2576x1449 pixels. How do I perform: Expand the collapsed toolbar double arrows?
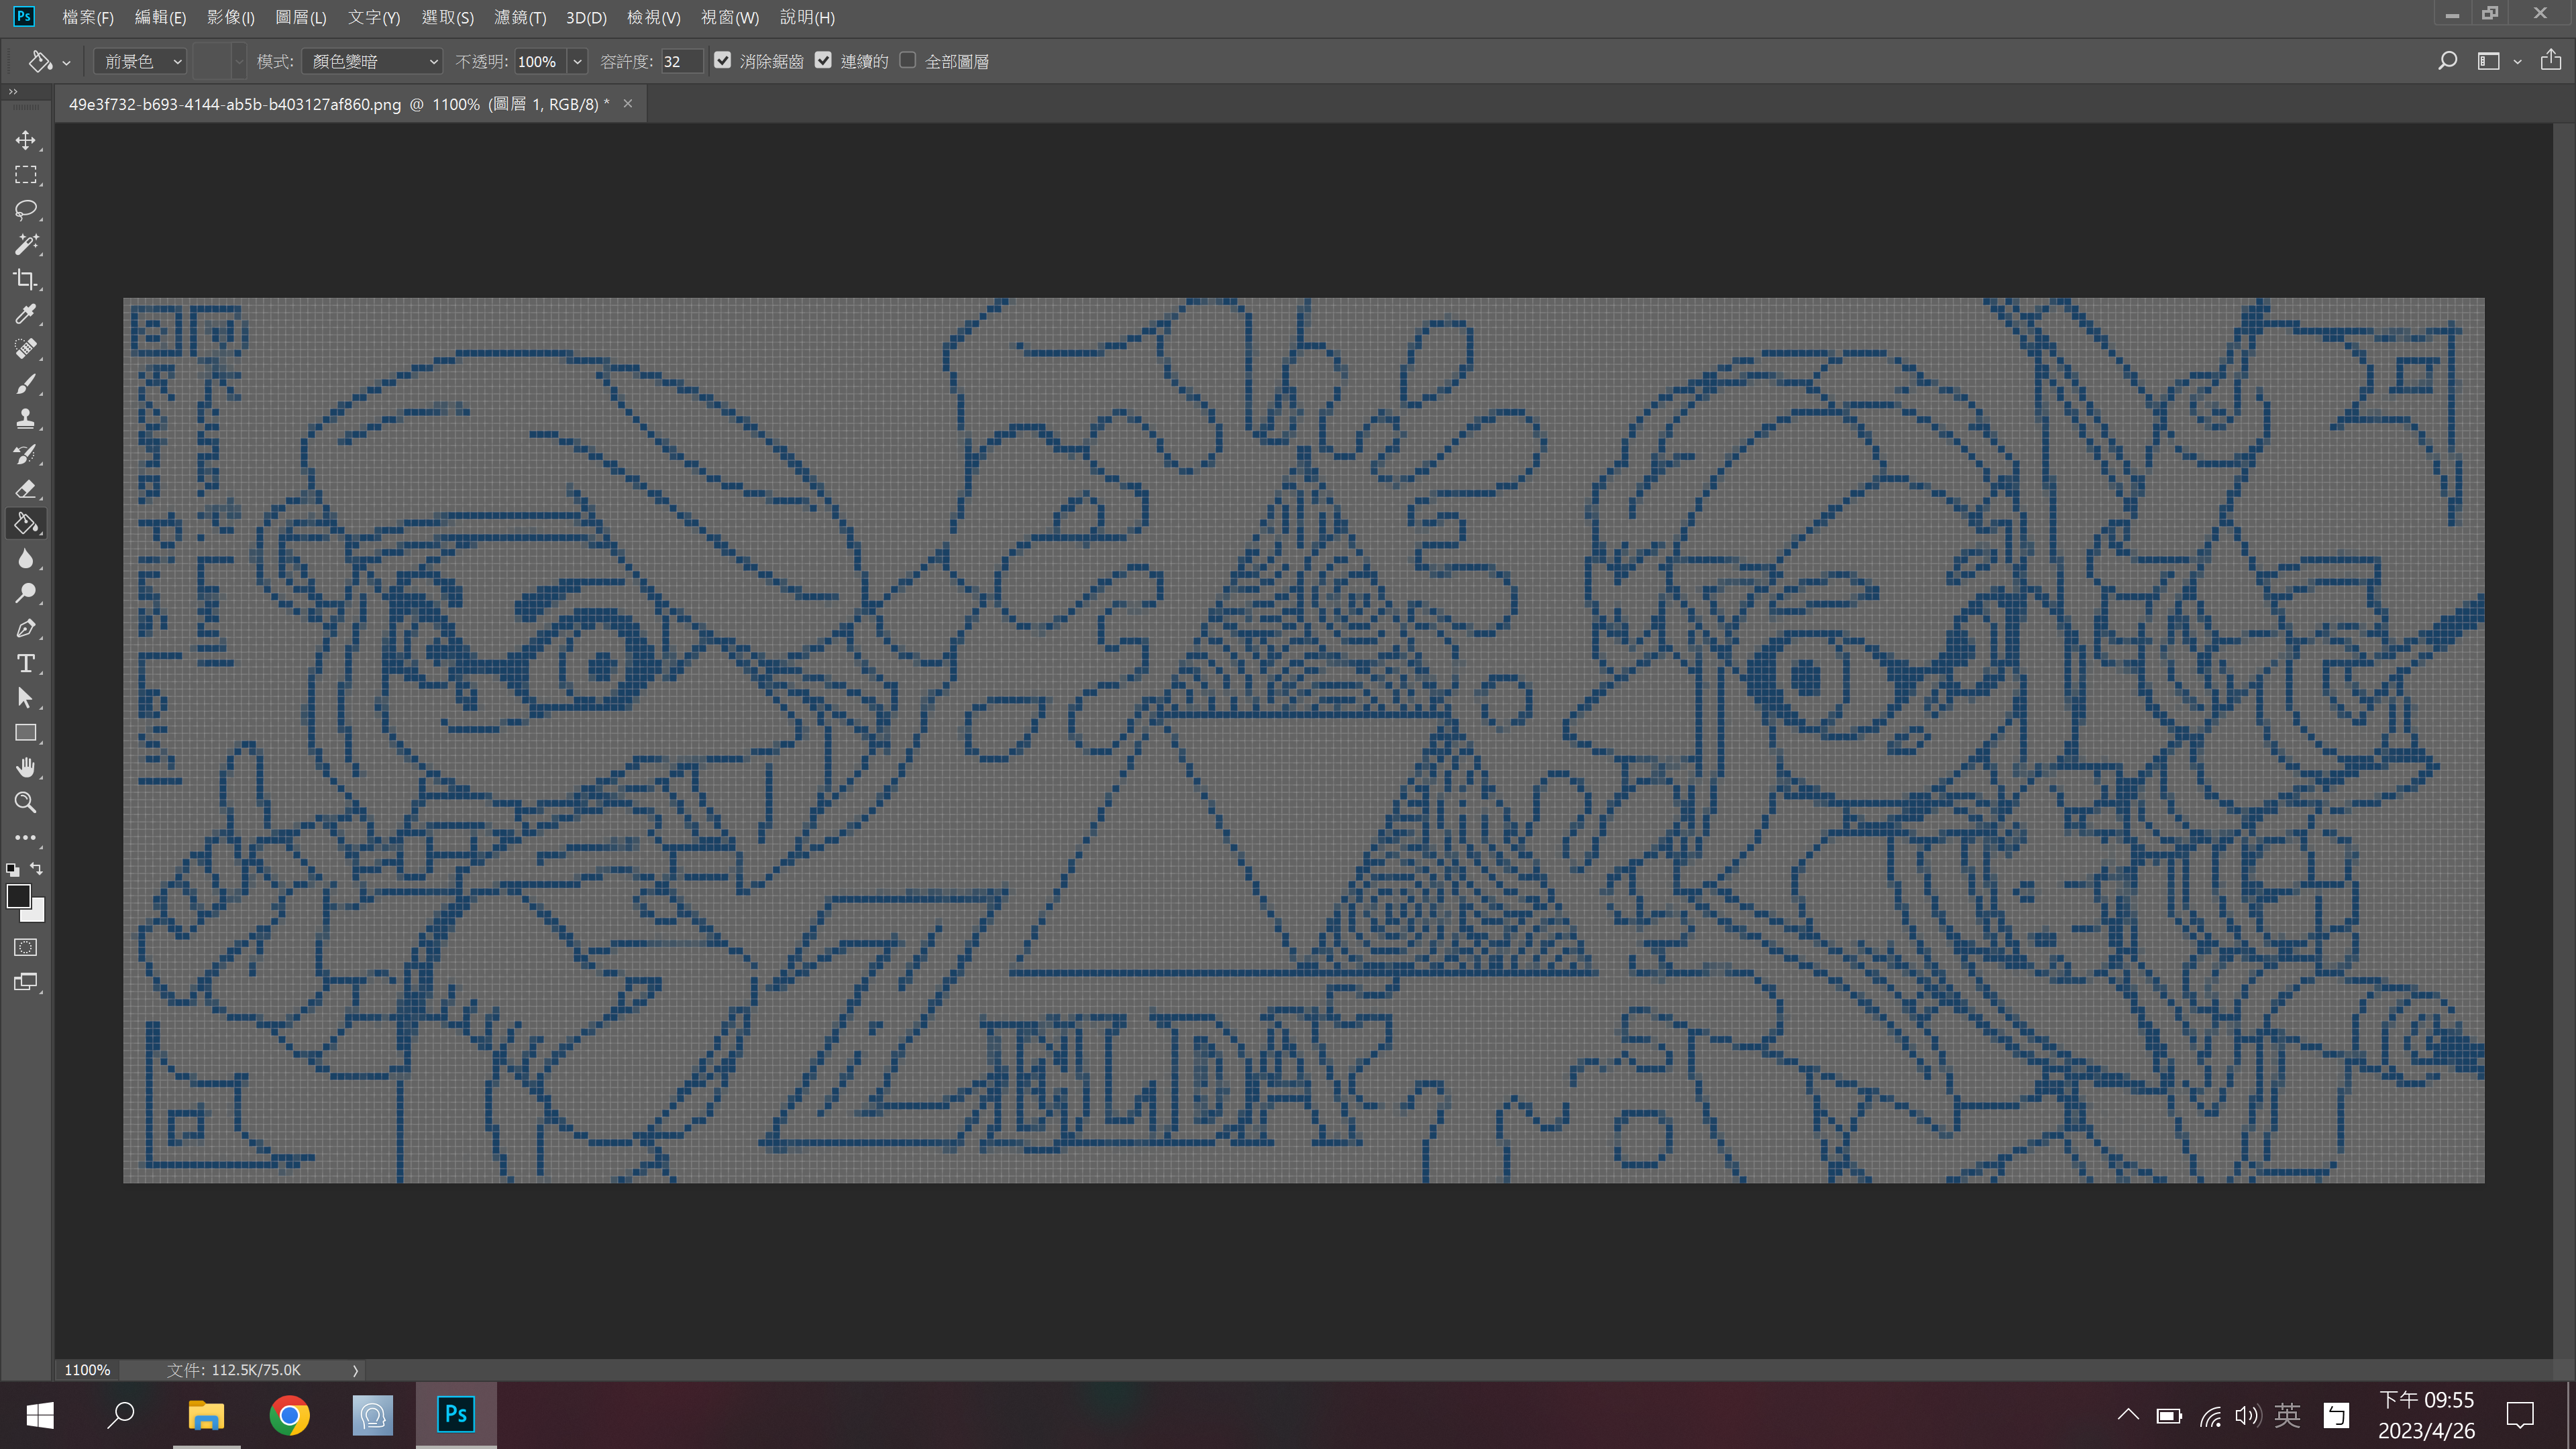tap(13, 92)
